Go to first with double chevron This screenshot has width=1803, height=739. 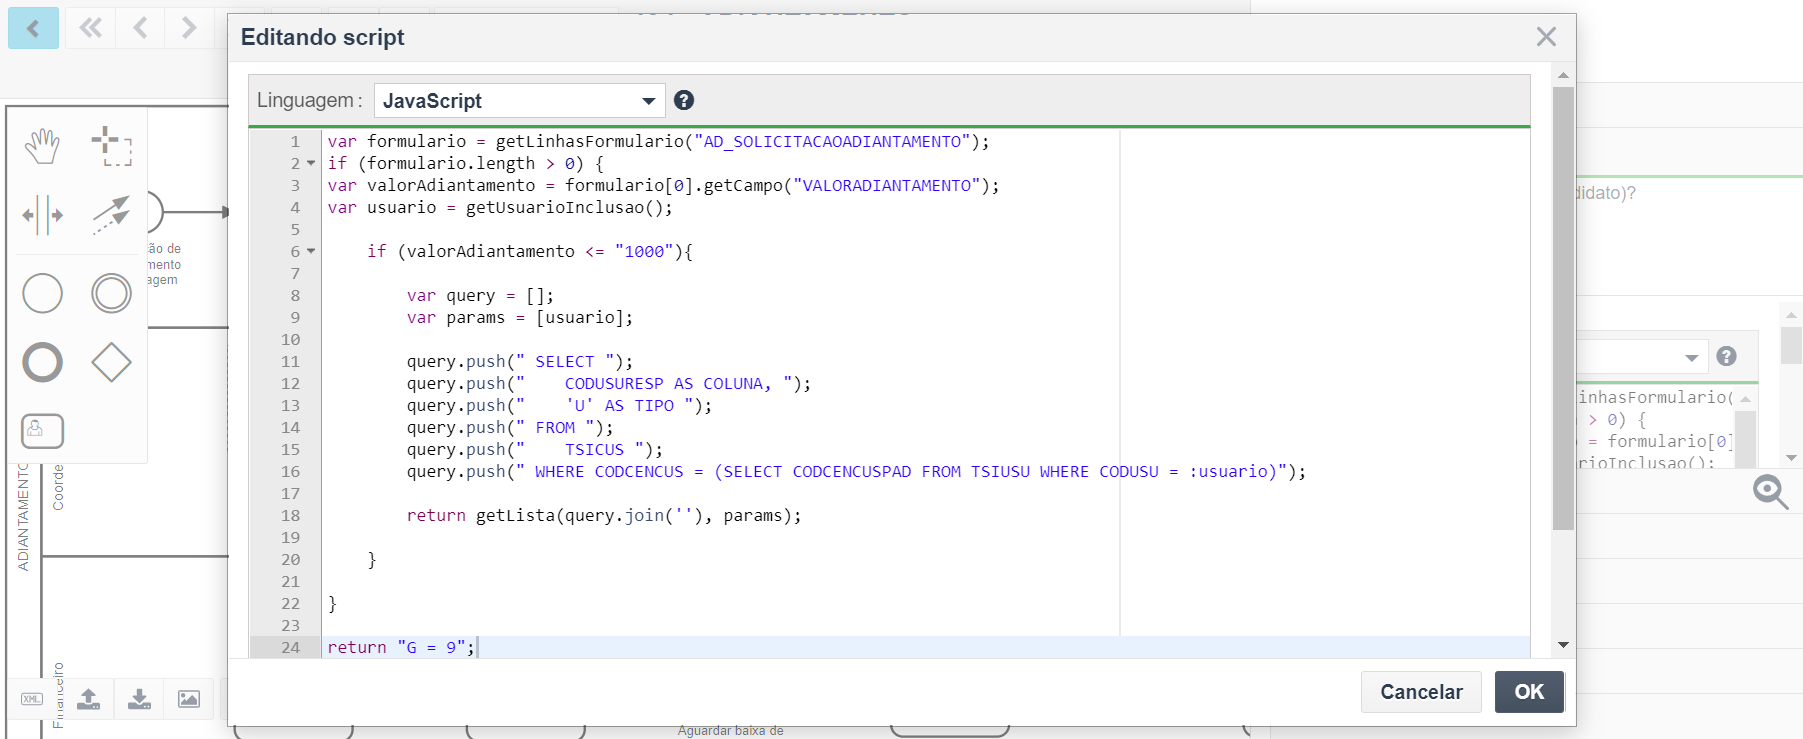pyautogui.click(x=90, y=28)
